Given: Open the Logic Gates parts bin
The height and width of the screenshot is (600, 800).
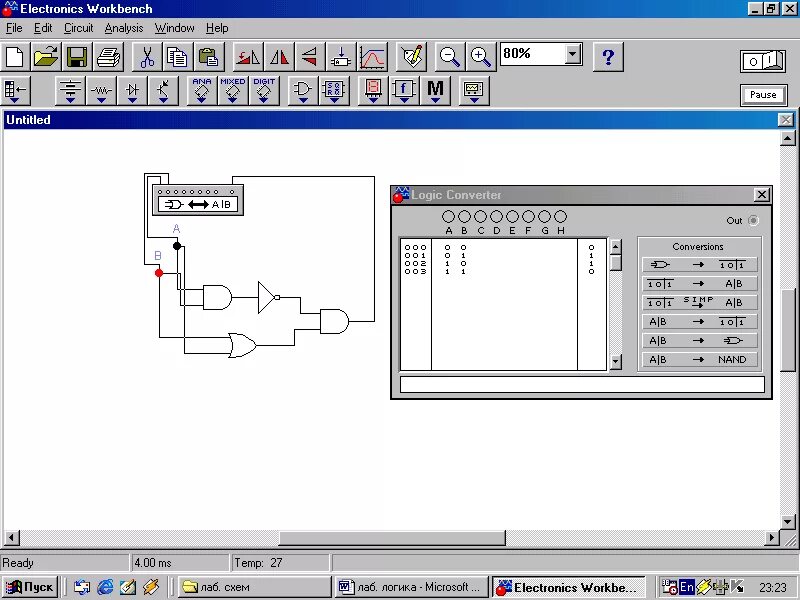Looking at the screenshot, I should pos(303,91).
